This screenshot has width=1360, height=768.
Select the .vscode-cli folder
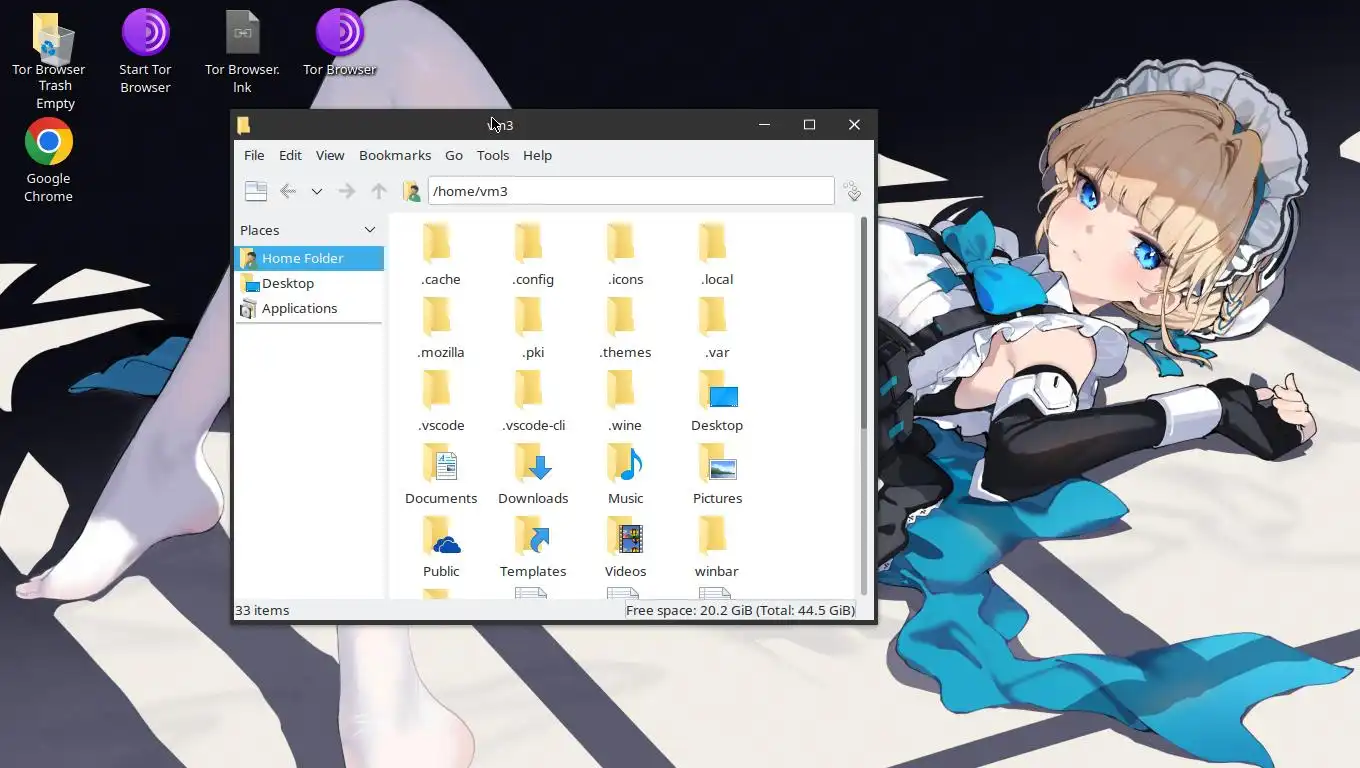pyautogui.click(x=533, y=401)
